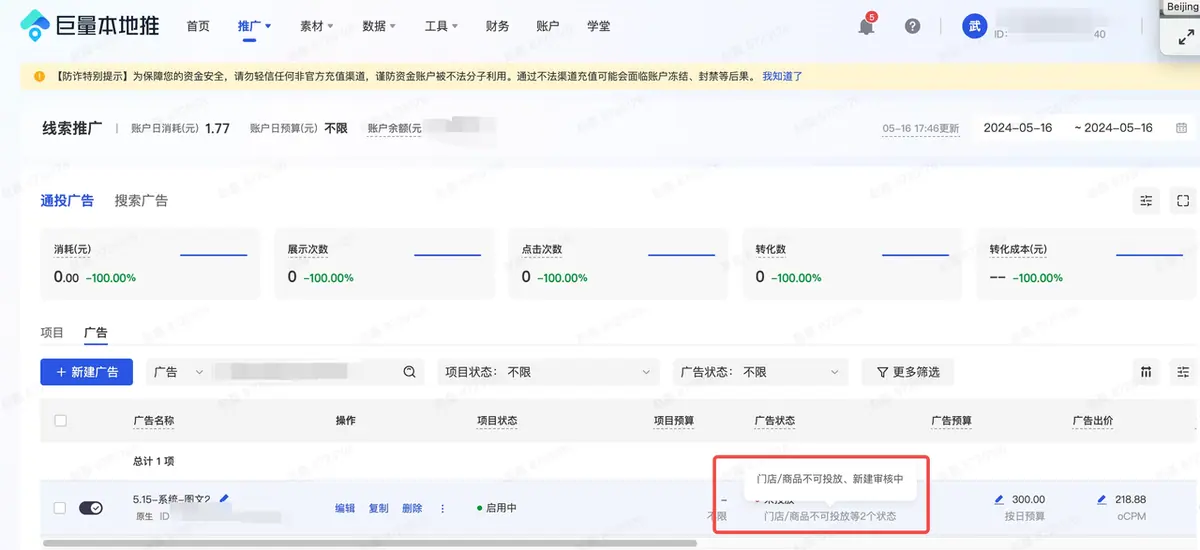The width and height of the screenshot is (1200, 550).
Task: Click the 新建广告 button
Action: point(86,372)
